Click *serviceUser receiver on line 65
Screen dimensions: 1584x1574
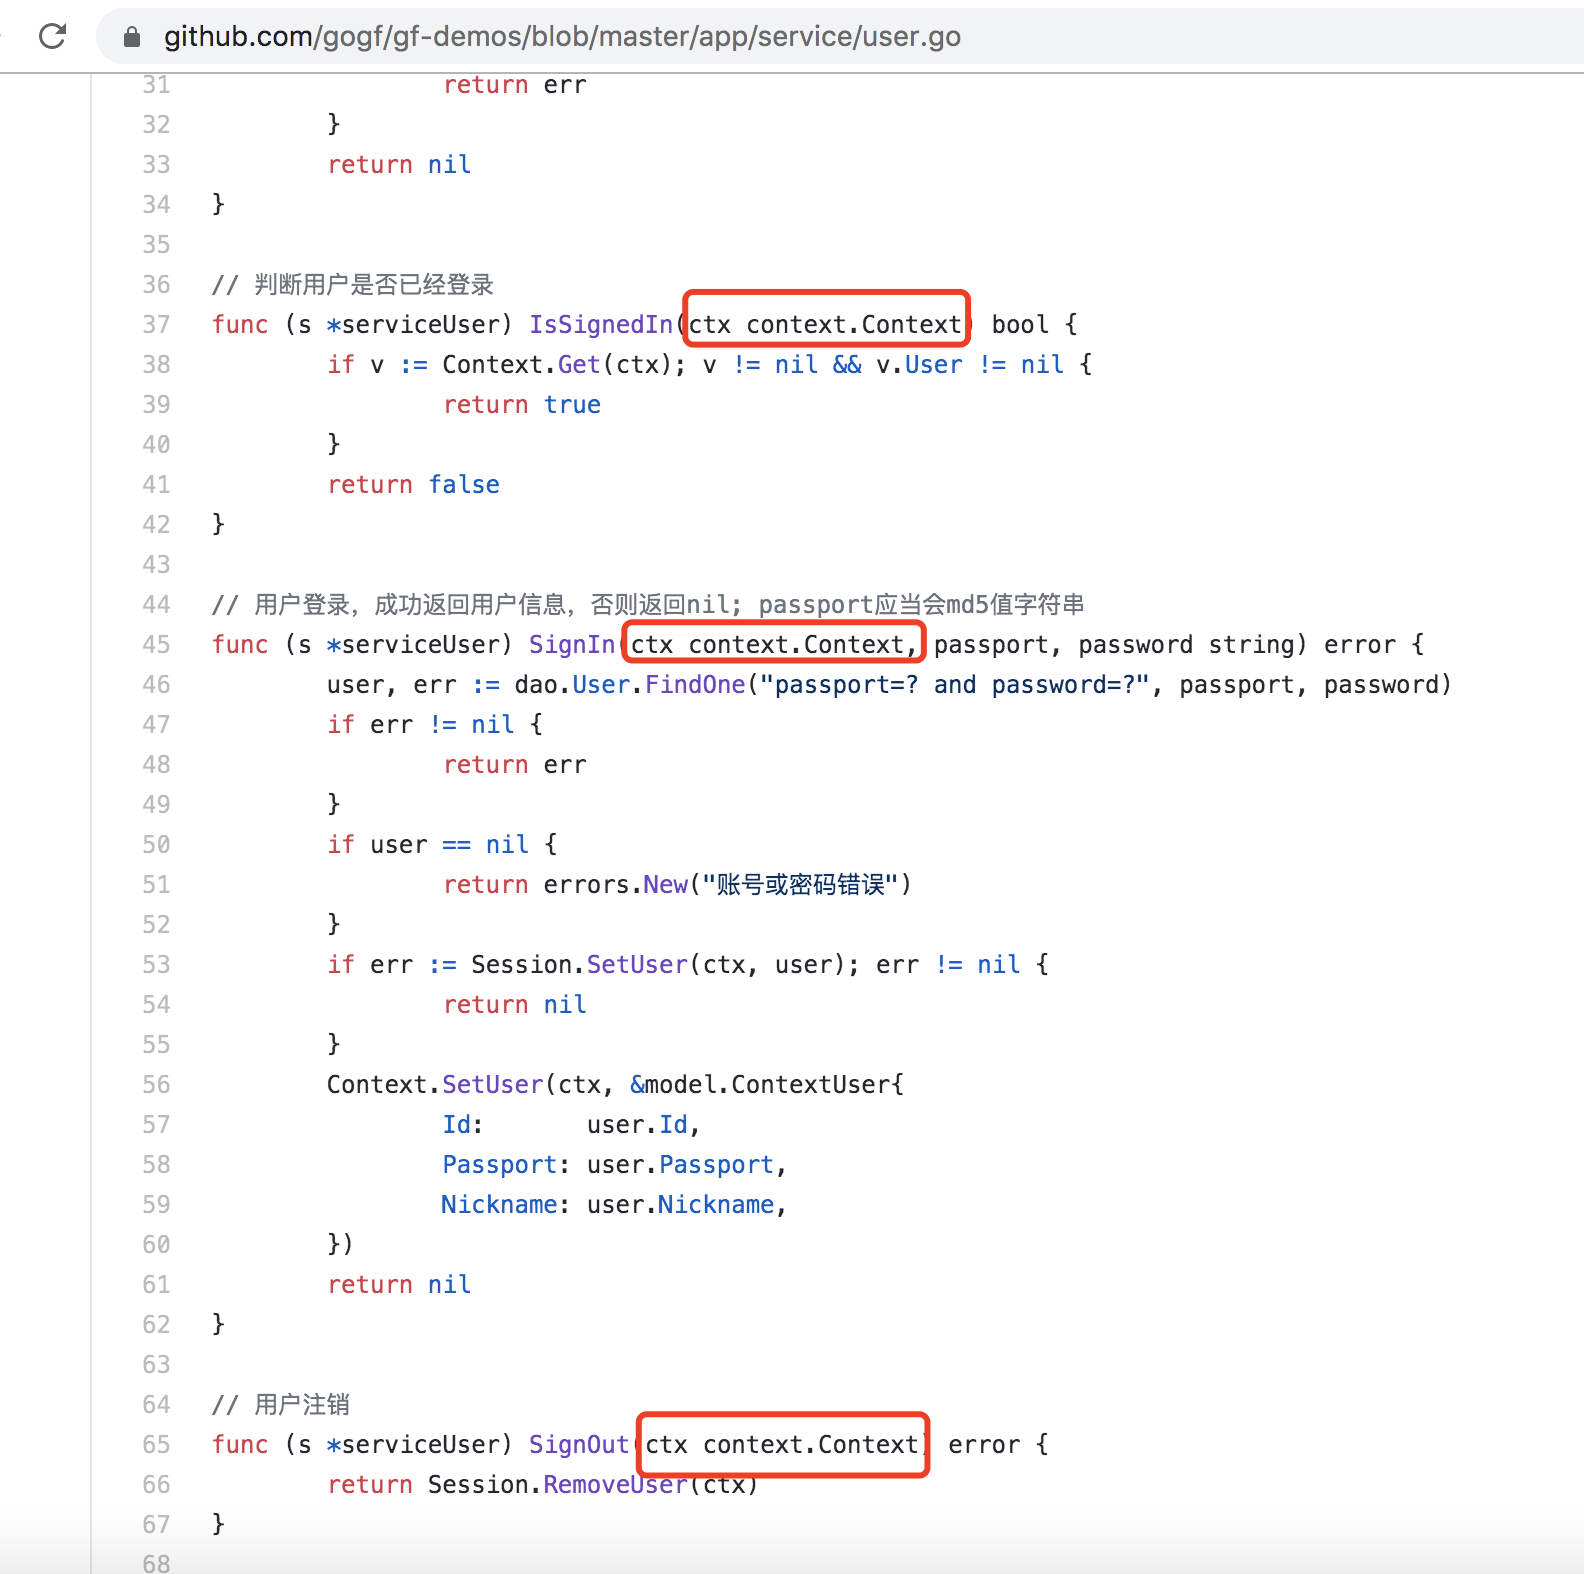click(413, 1445)
